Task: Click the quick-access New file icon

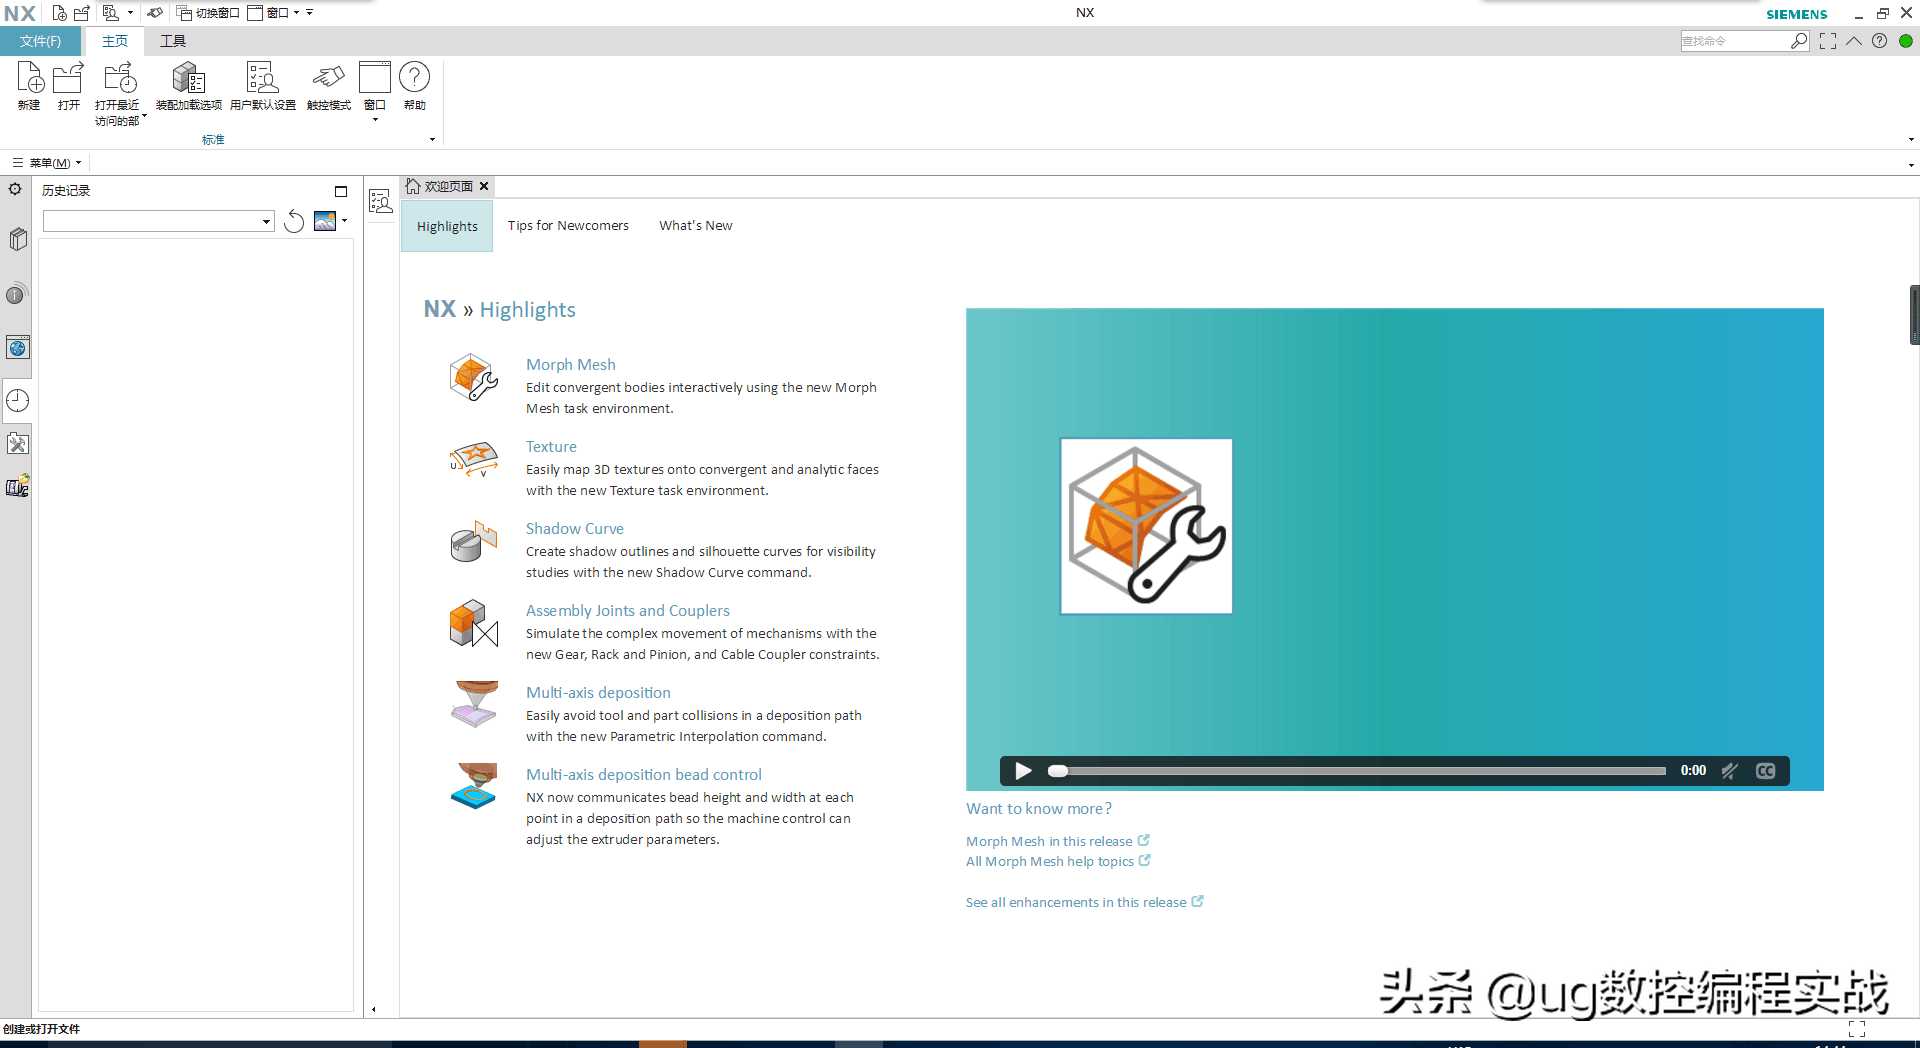Action: pos(60,13)
